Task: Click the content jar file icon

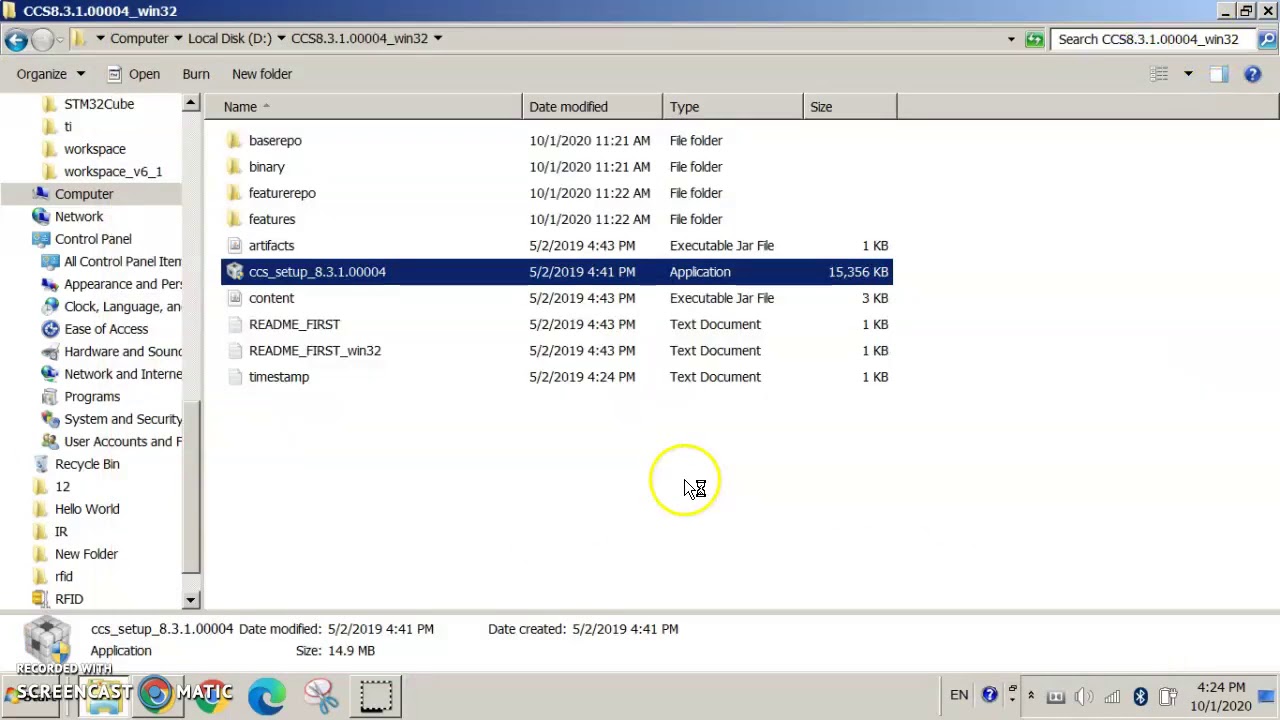Action: coord(235,298)
